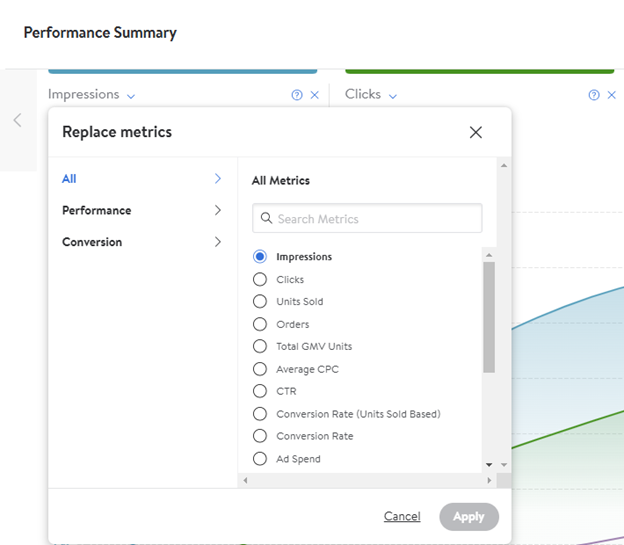Expand the Performance category chevron
Image resolution: width=624 pixels, height=545 pixels.
tap(218, 210)
